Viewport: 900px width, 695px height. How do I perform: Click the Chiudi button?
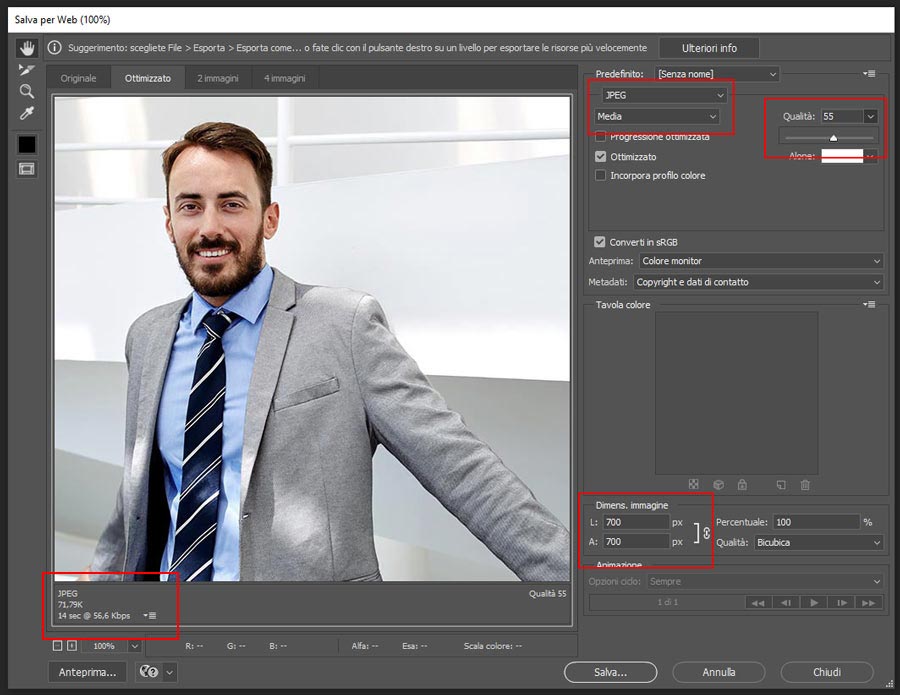827,672
